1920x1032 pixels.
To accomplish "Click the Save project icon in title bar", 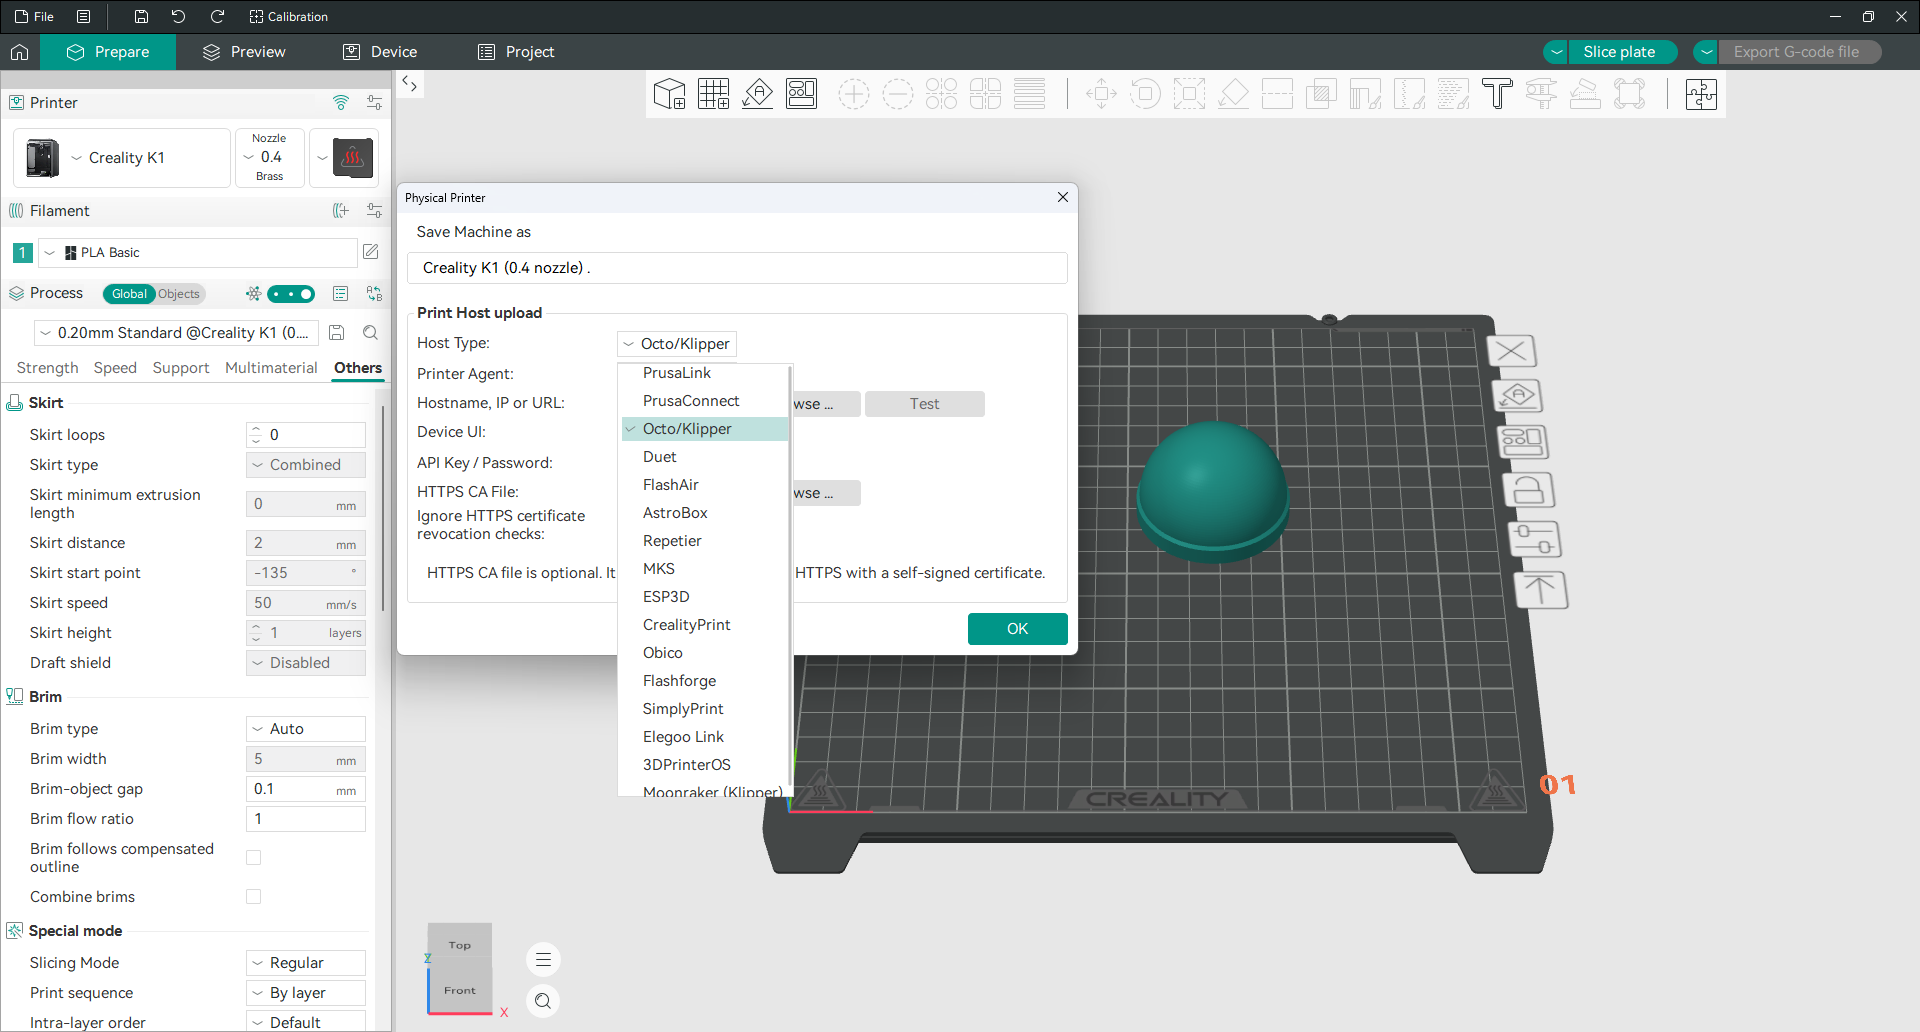I will pyautogui.click(x=141, y=16).
